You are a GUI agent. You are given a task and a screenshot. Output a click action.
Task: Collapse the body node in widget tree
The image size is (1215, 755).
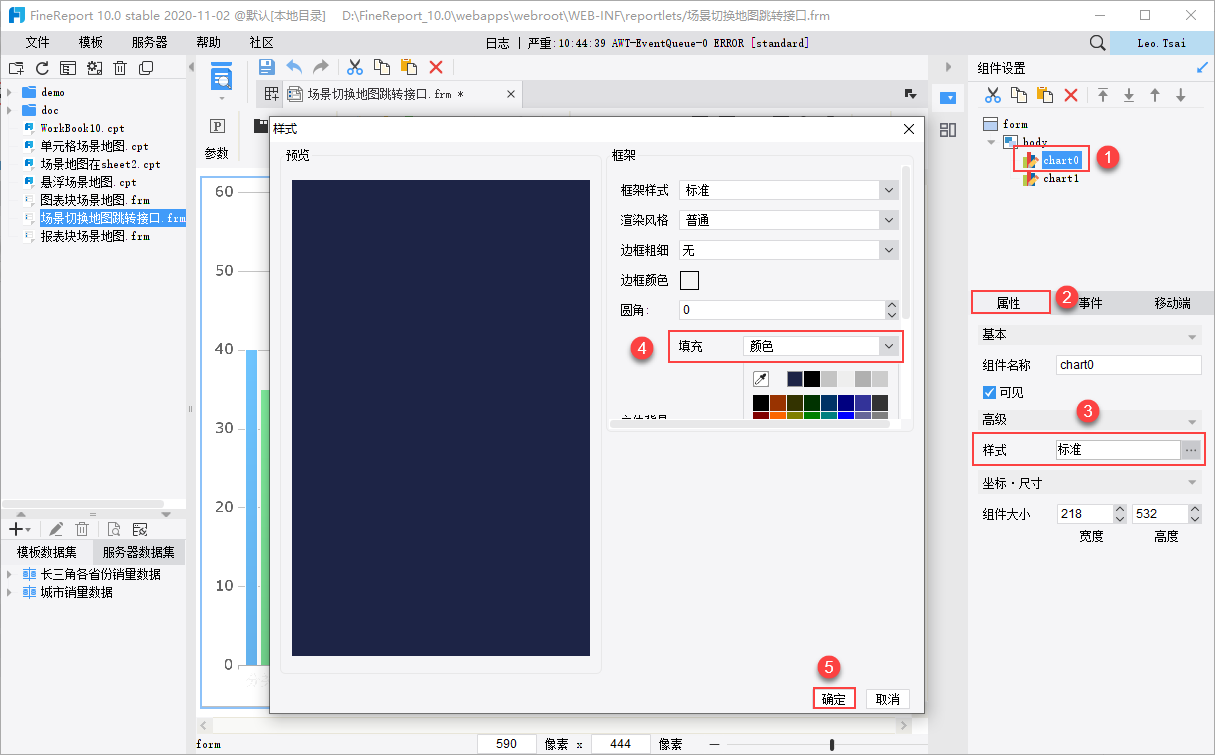[992, 142]
